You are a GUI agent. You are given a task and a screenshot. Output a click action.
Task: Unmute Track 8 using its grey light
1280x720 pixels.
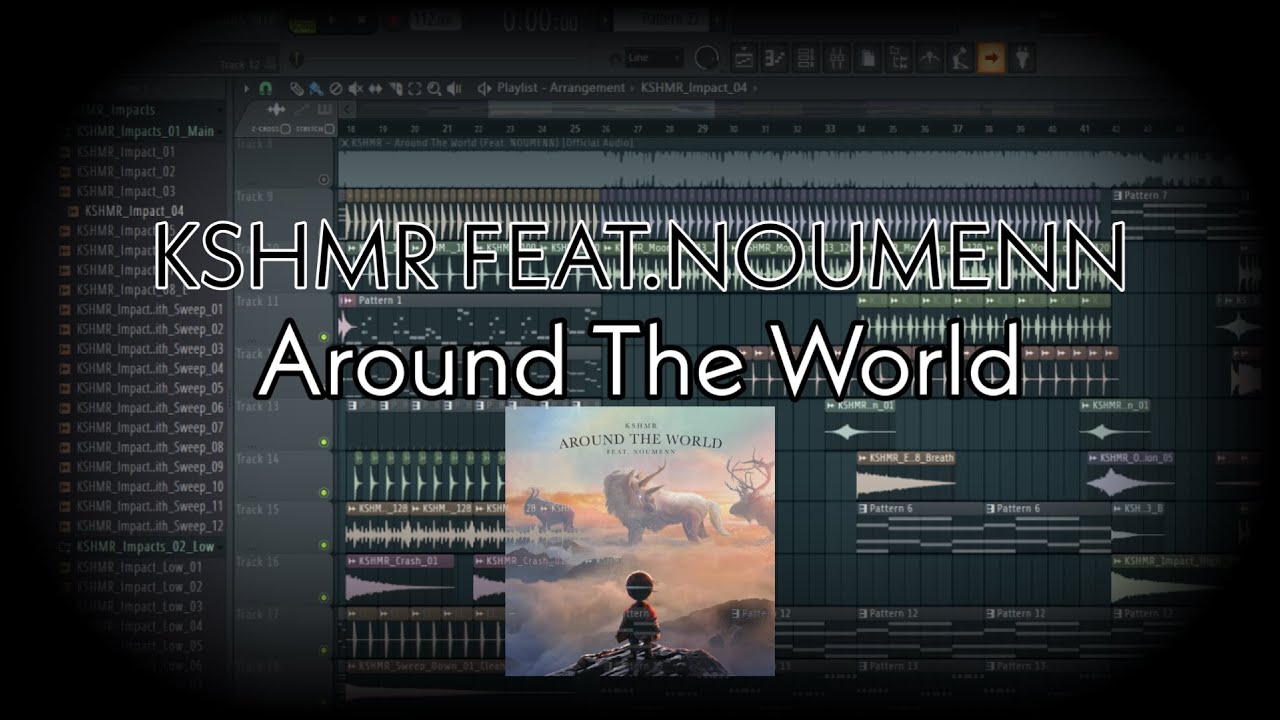pyautogui.click(x=323, y=180)
